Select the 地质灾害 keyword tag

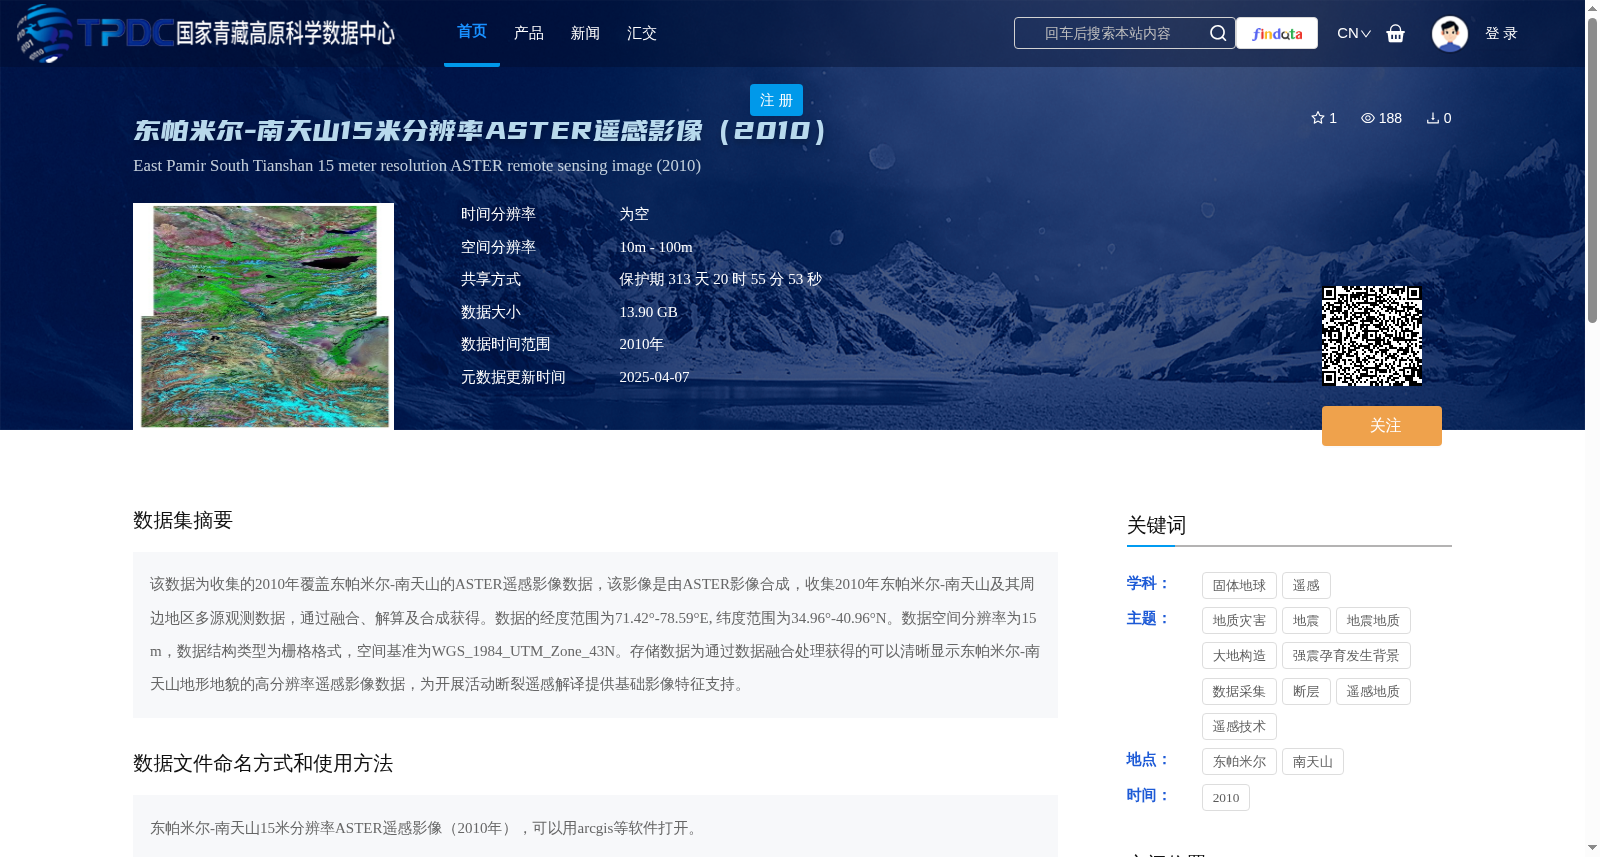1239,621
